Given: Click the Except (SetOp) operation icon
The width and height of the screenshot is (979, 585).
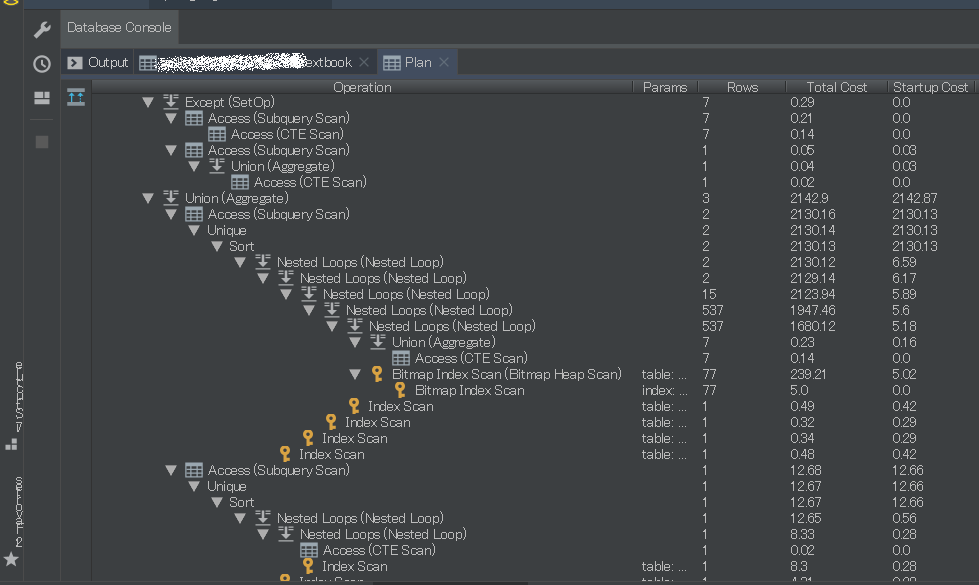Looking at the screenshot, I should 170,102.
